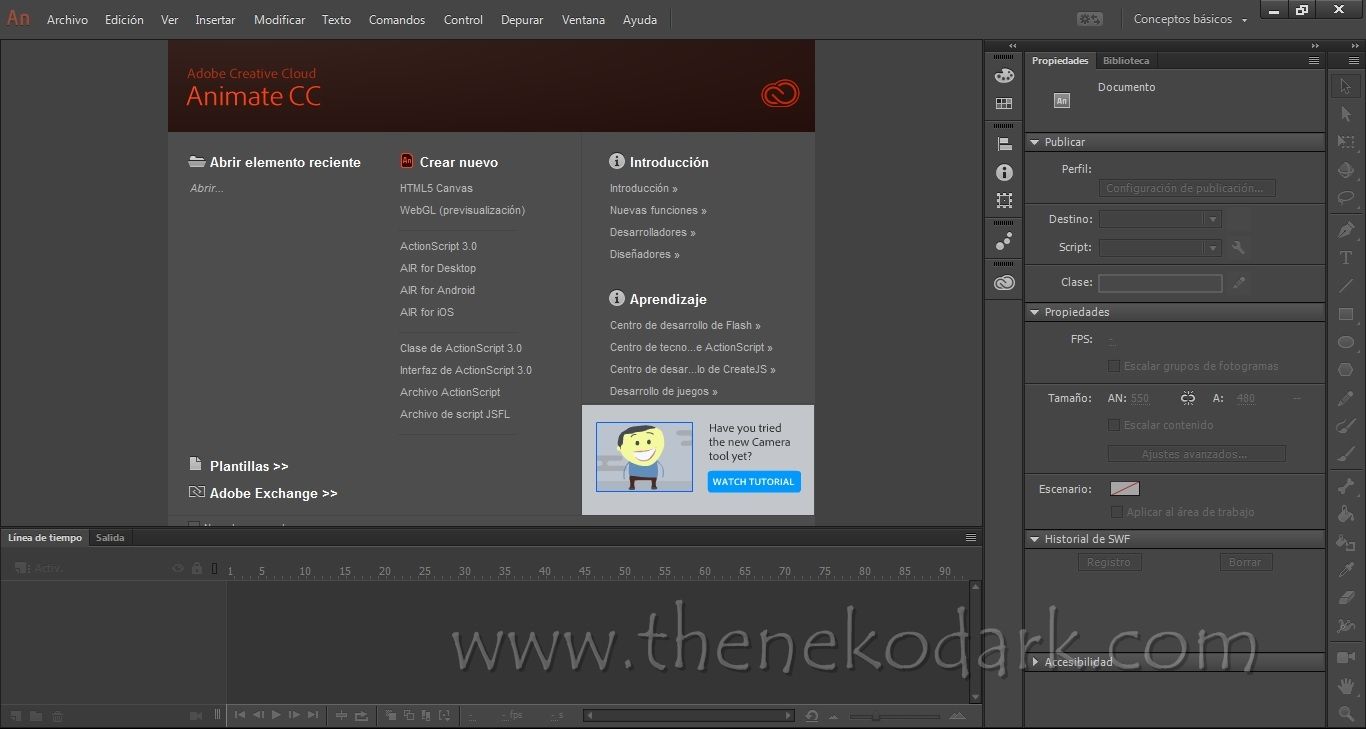The image size is (1366, 729).
Task: Select the Camera tool in toolbar
Action: (x=1346, y=658)
